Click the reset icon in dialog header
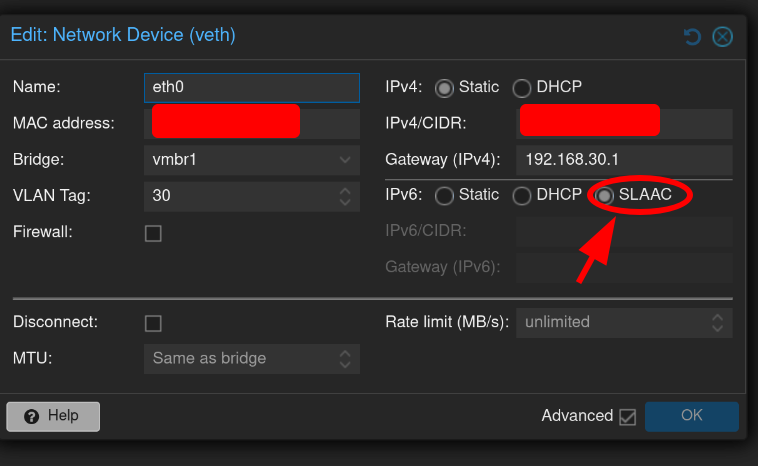The image size is (758, 466). pyautogui.click(x=692, y=37)
